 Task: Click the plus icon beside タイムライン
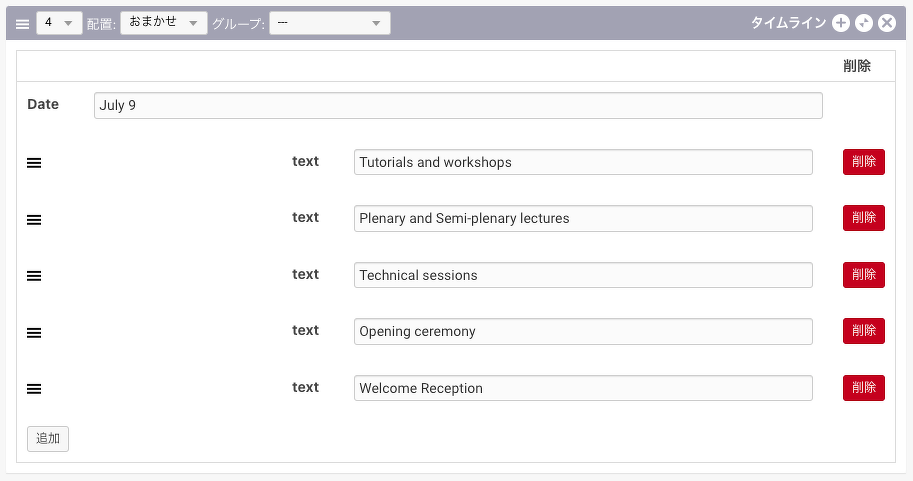pos(841,23)
